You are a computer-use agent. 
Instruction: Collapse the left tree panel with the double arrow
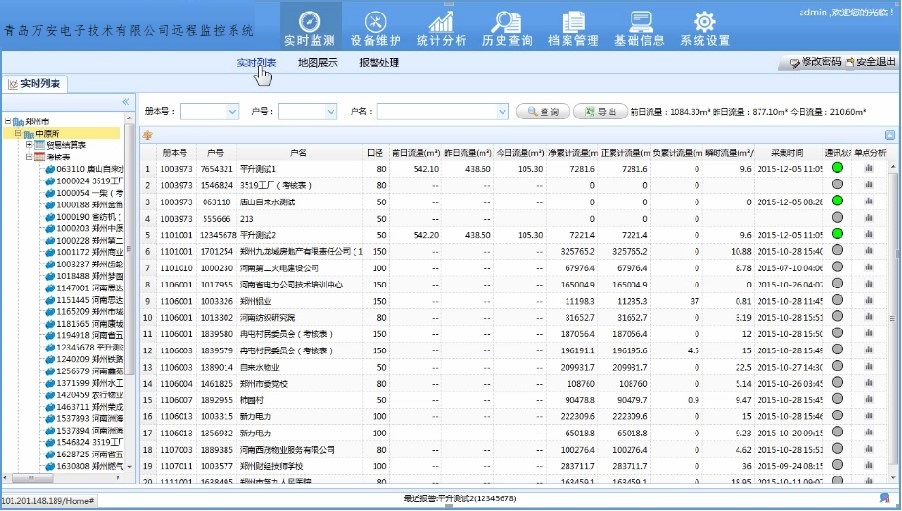pyautogui.click(x=126, y=102)
